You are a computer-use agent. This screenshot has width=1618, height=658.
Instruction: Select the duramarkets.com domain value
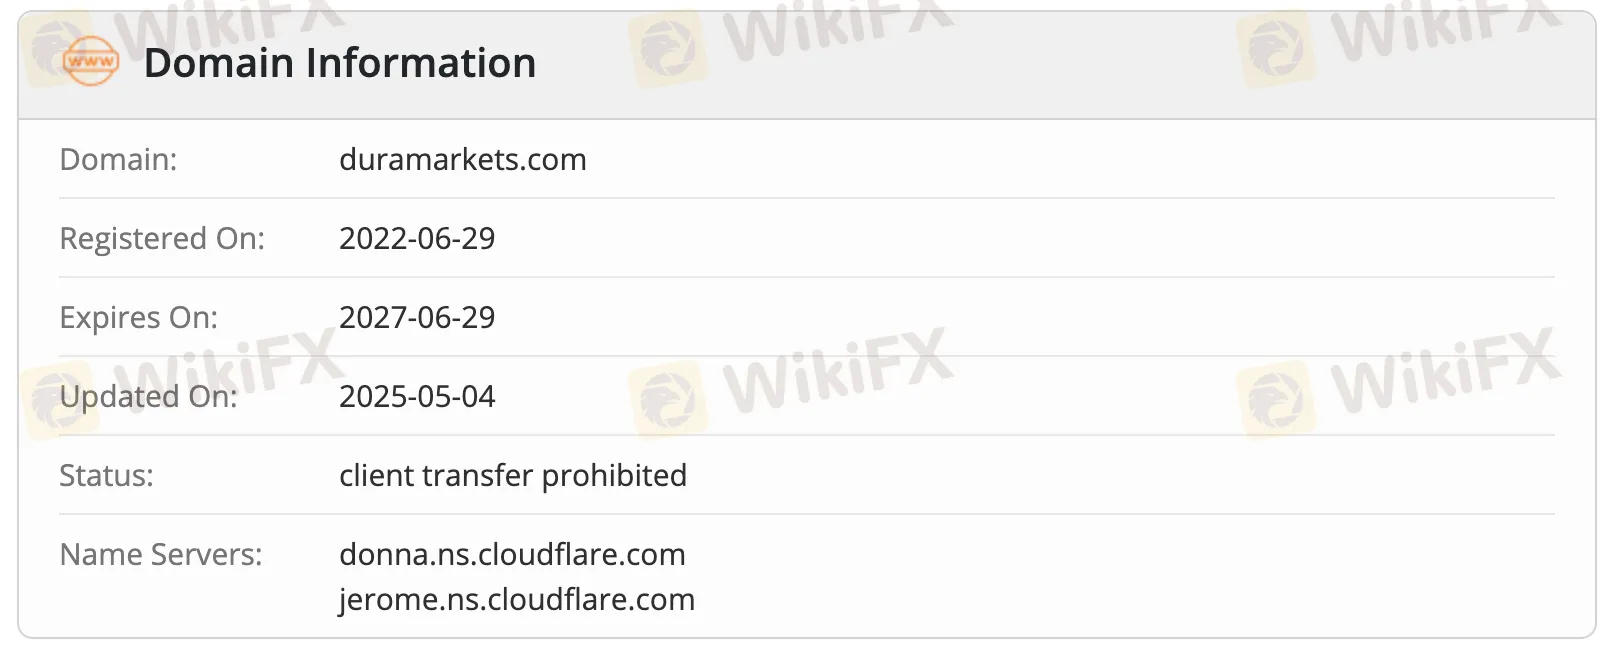click(462, 159)
